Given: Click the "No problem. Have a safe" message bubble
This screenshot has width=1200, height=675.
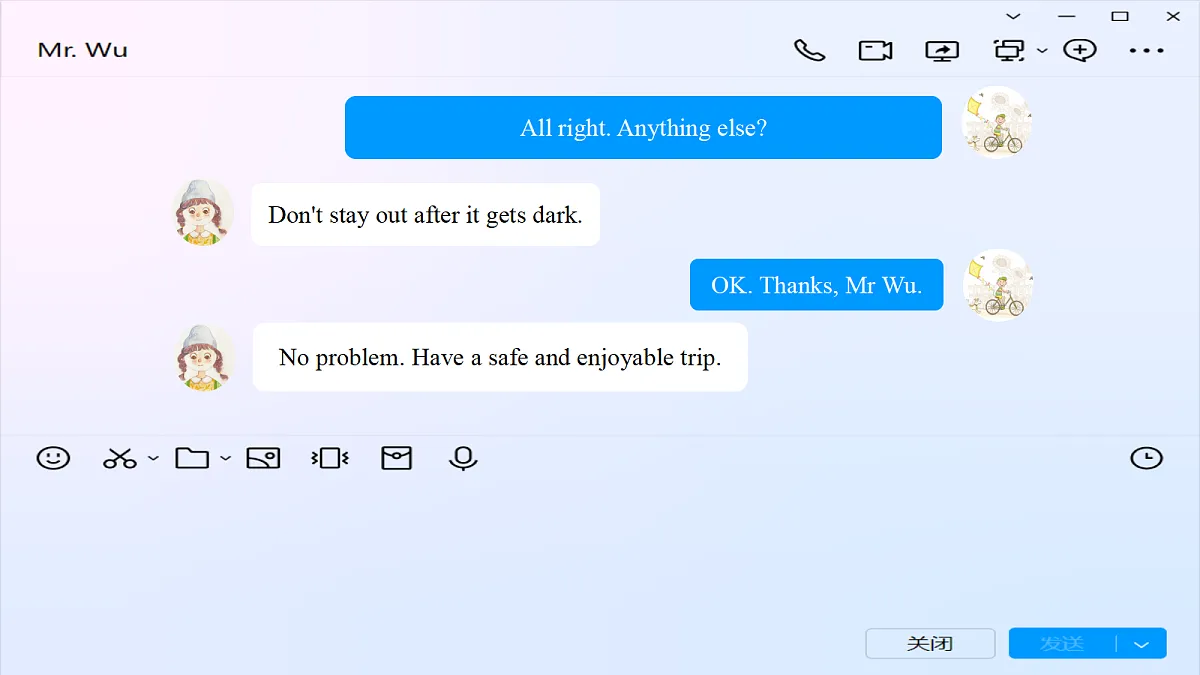Looking at the screenshot, I should [x=500, y=357].
